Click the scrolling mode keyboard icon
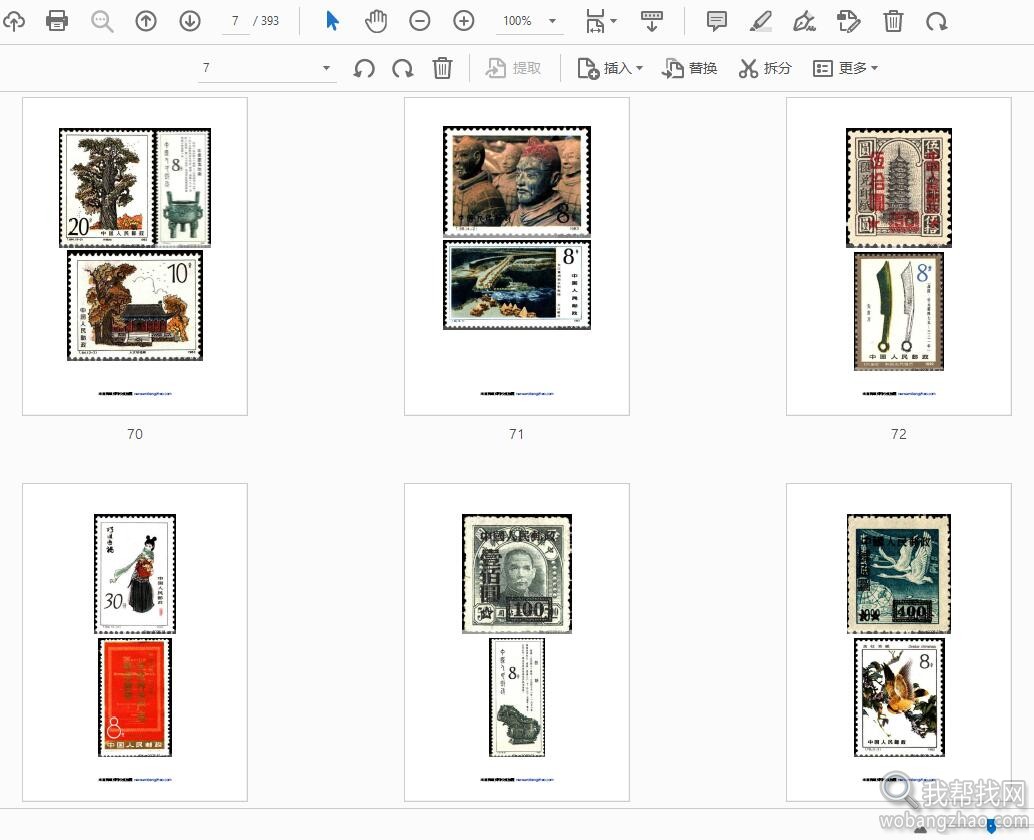Screen dimensions: 1034x840 652,21
